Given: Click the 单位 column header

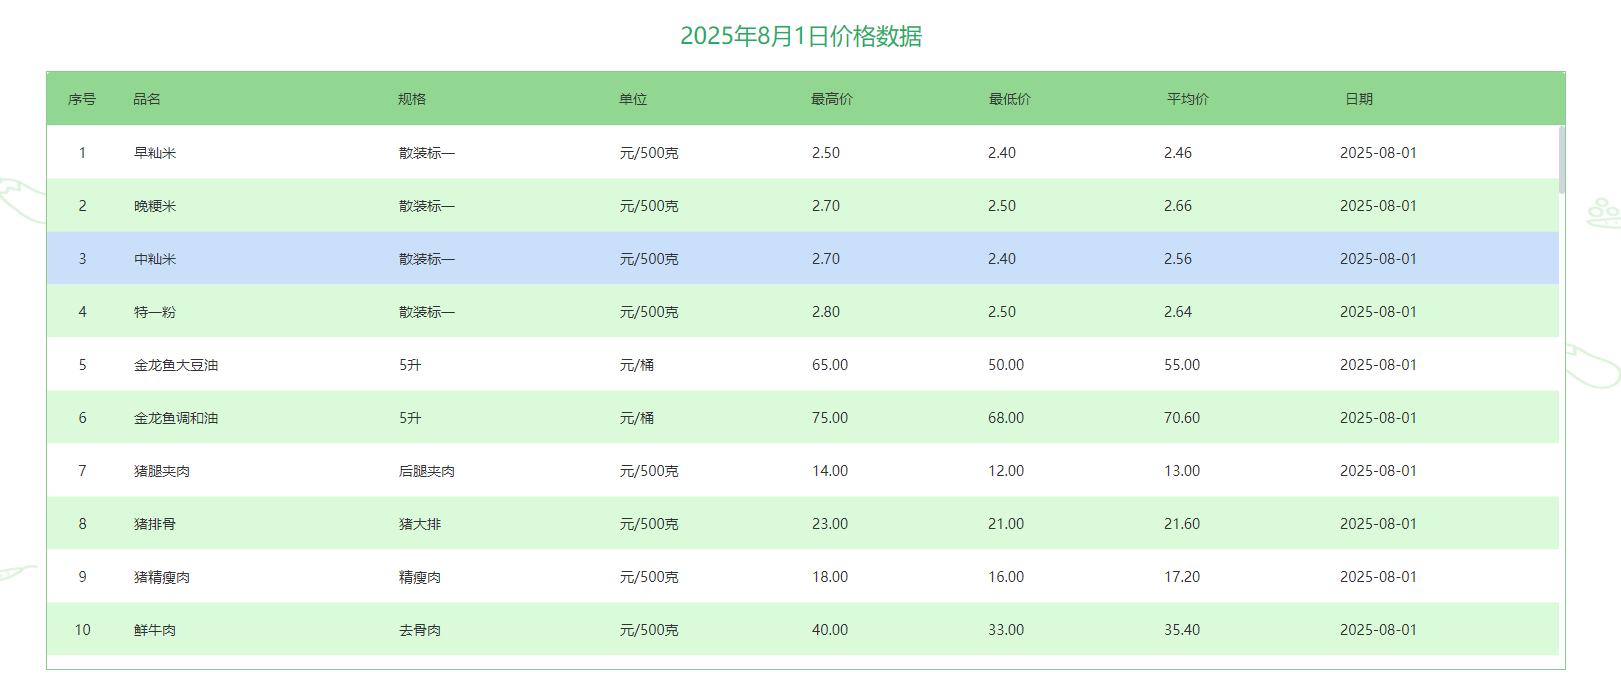Looking at the screenshot, I should click(633, 99).
